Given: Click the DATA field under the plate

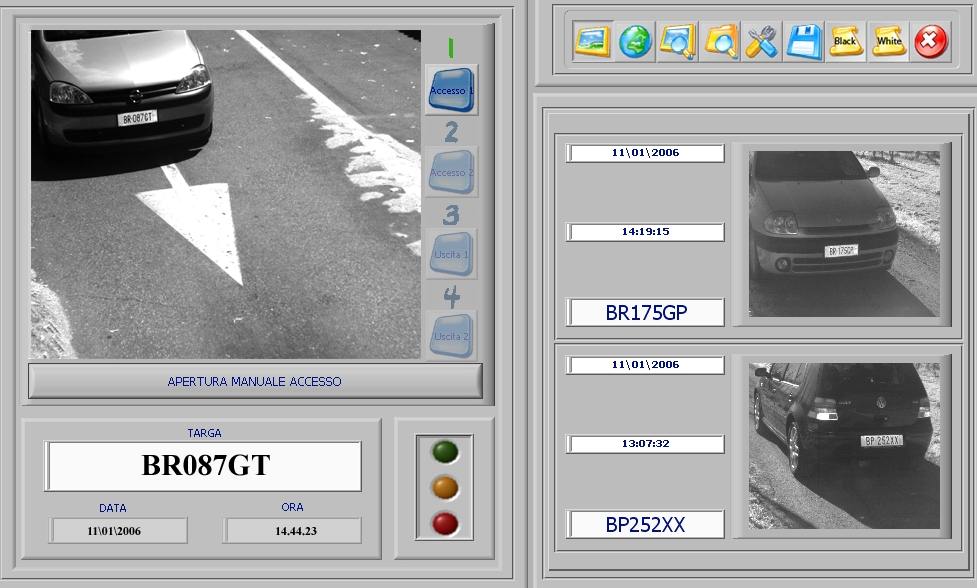Looking at the screenshot, I should tap(119, 530).
